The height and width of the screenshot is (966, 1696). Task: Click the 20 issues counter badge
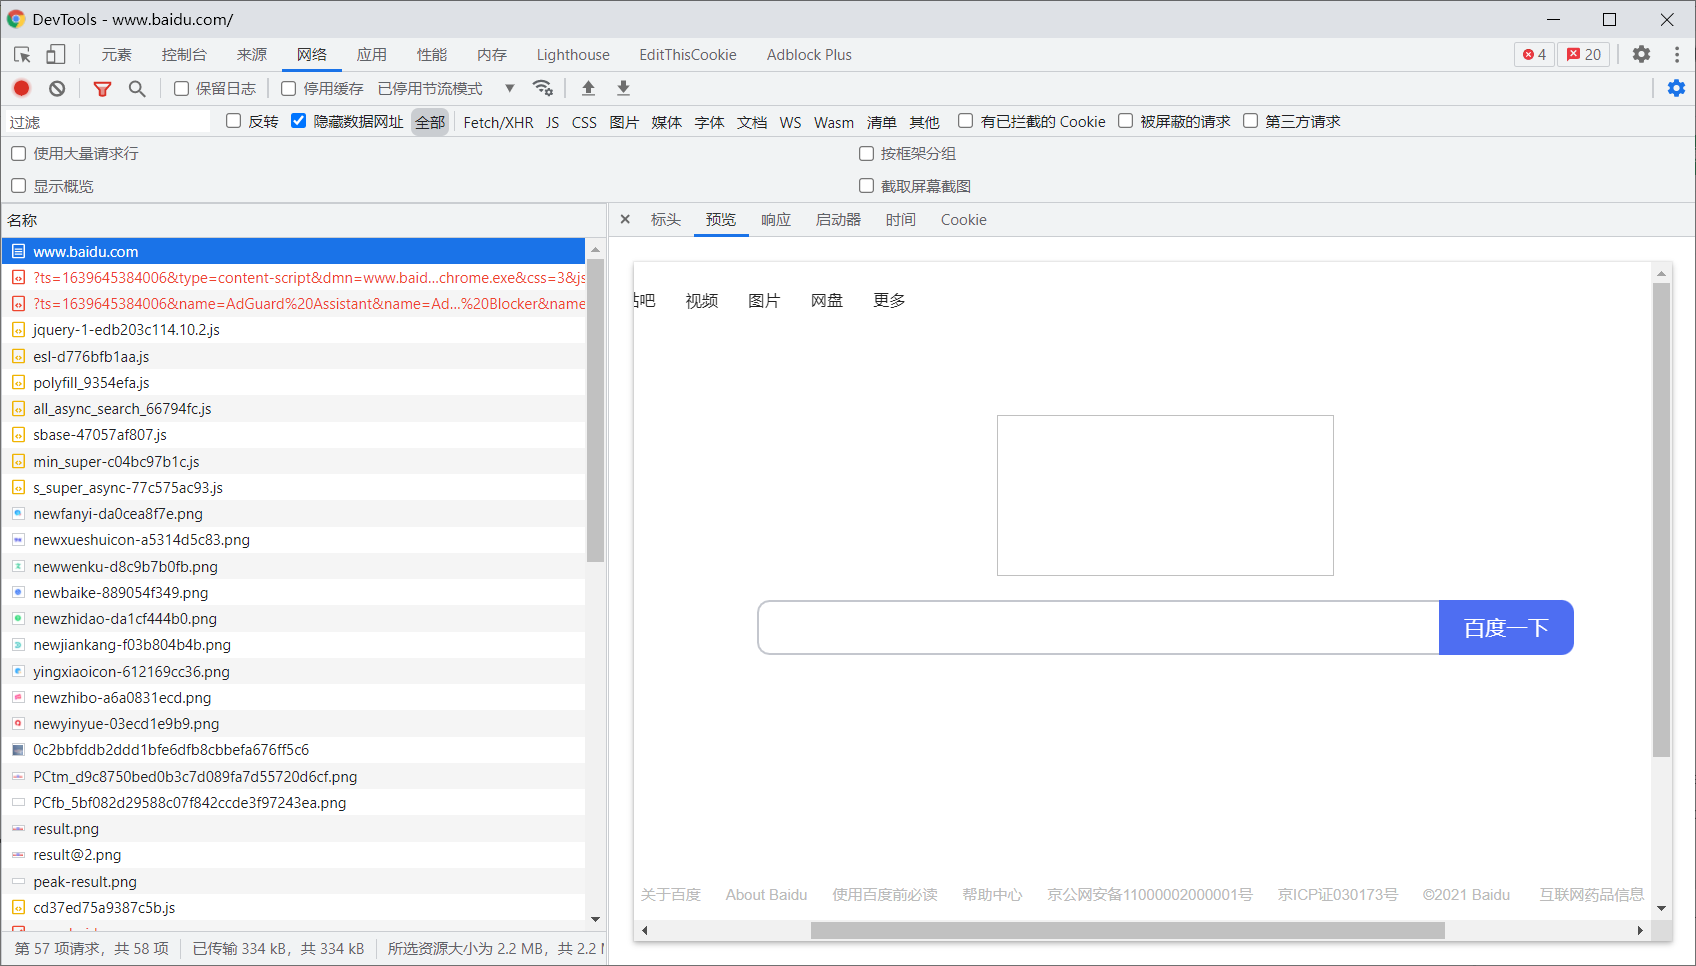pyautogui.click(x=1584, y=55)
